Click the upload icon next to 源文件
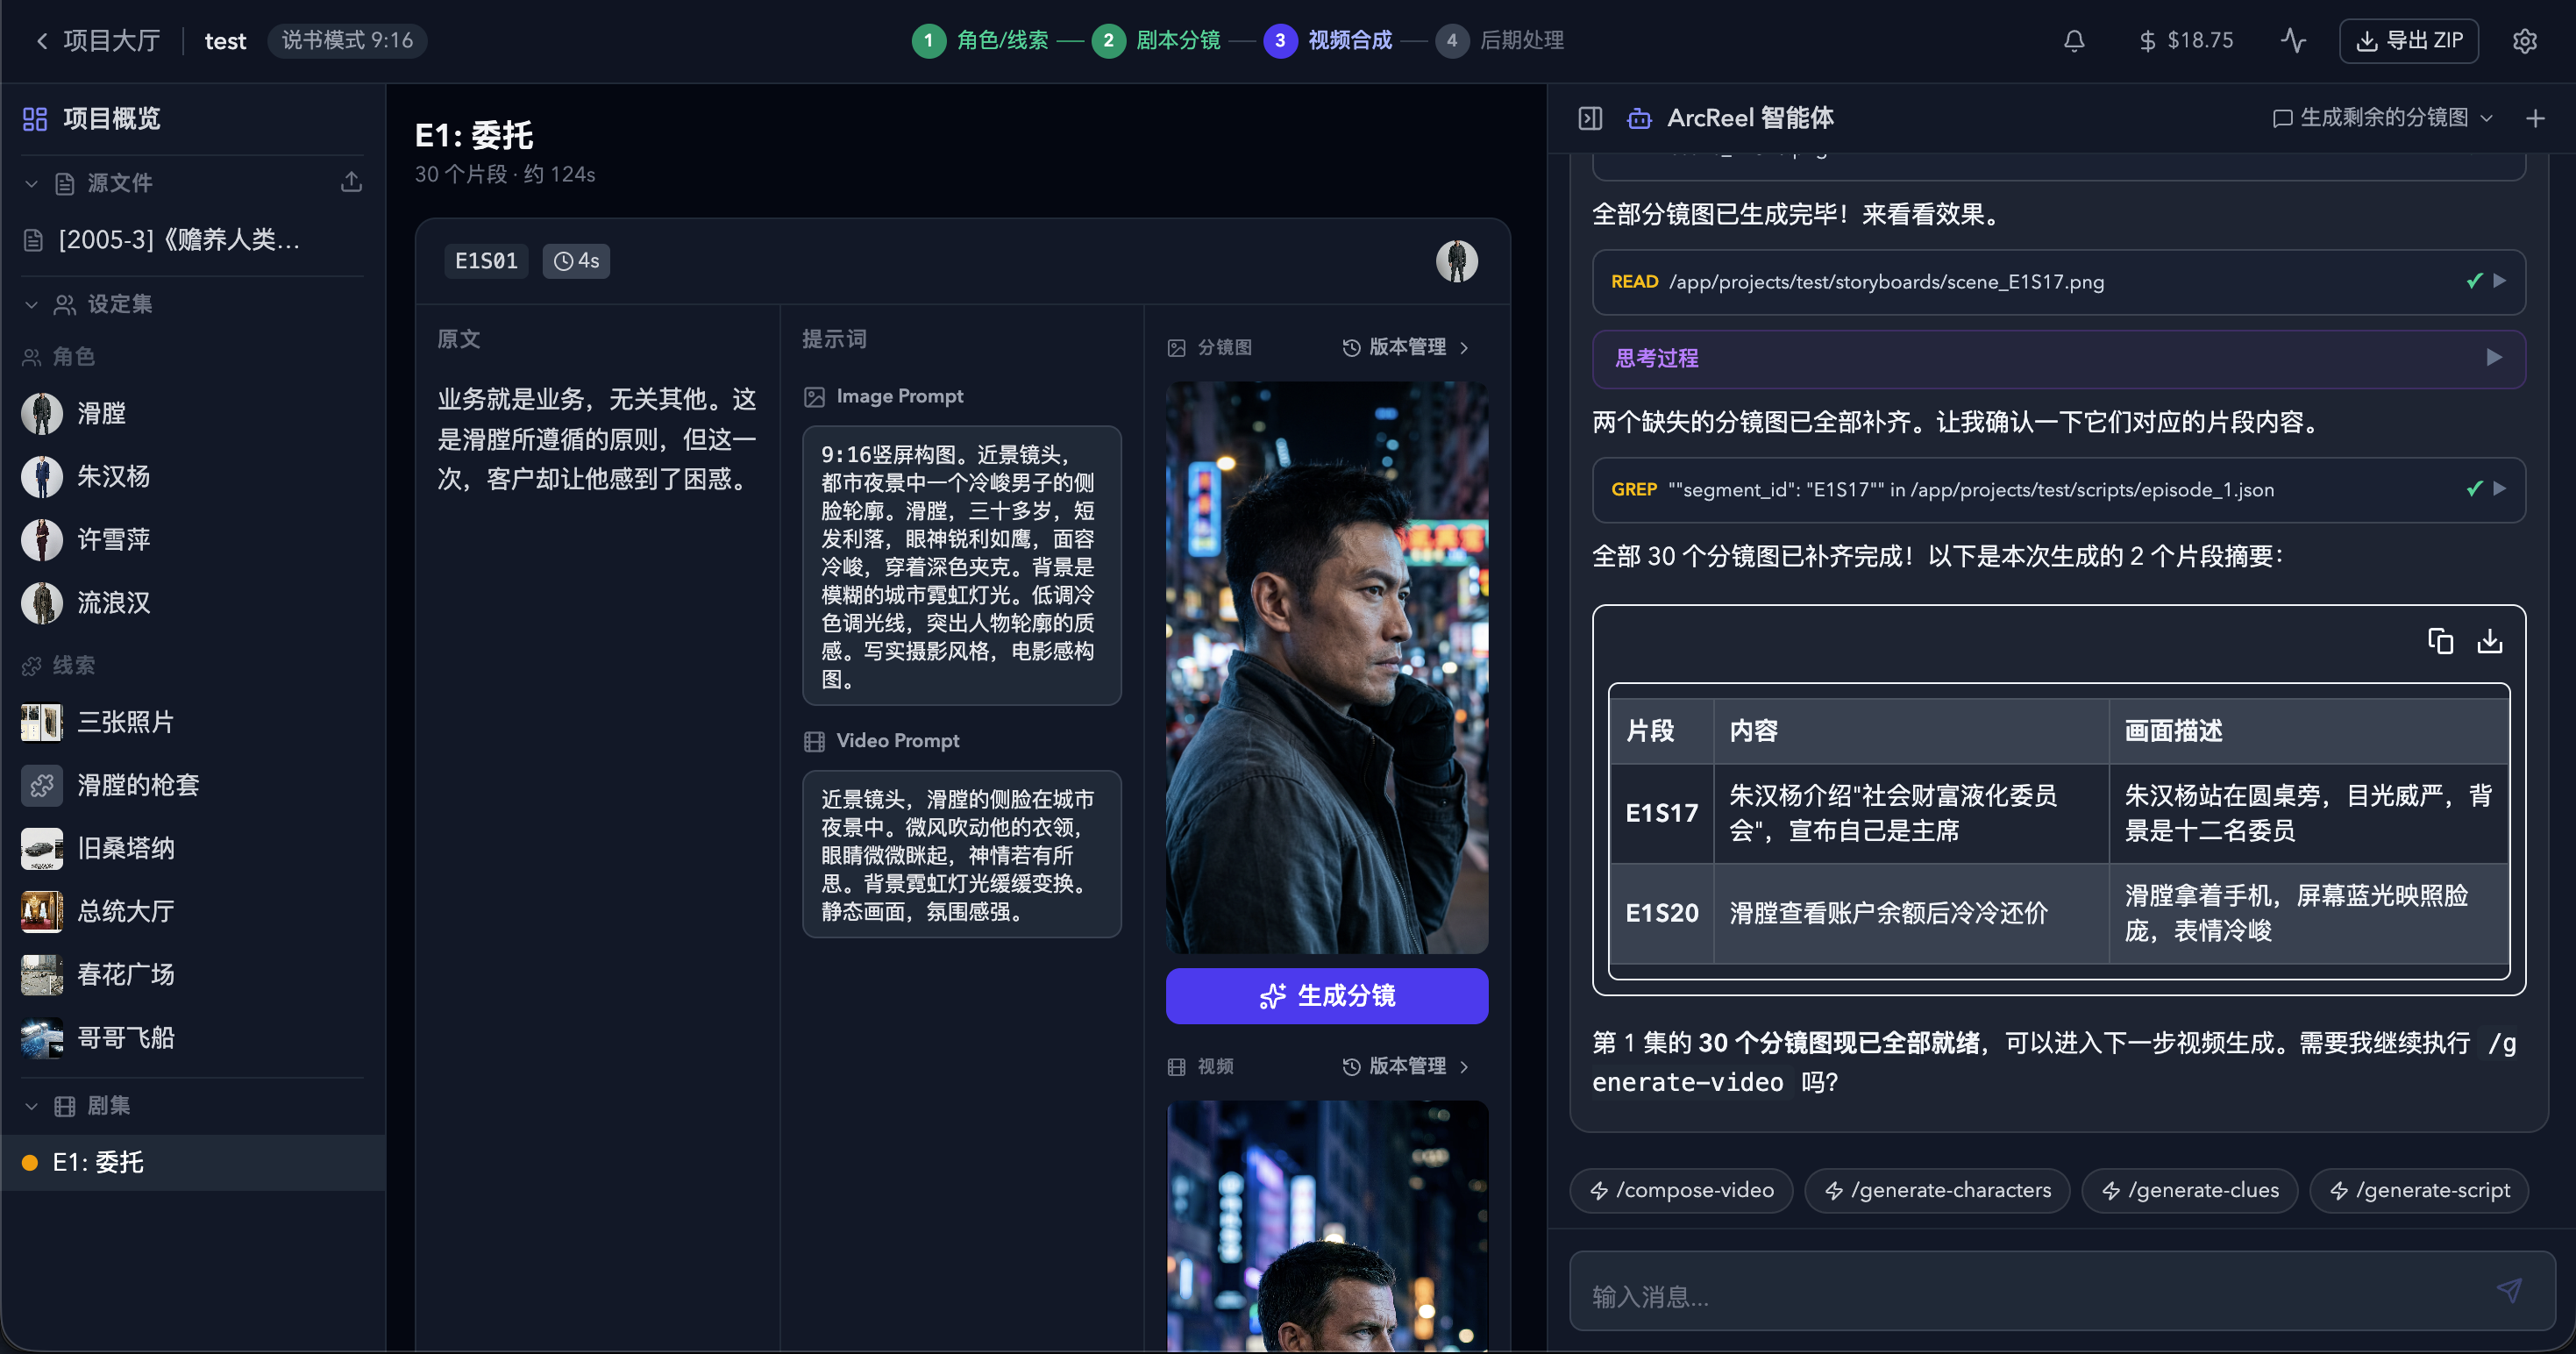This screenshot has width=2576, height=1354. pos(351,182)
